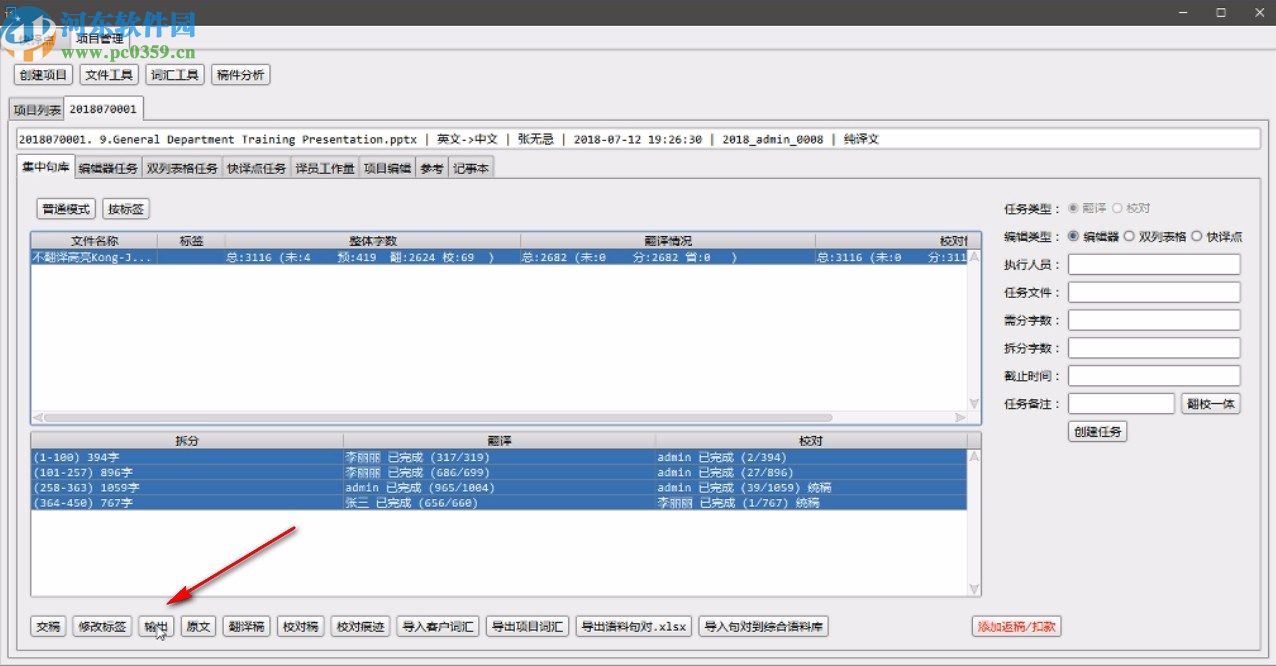
Task: Open the 双列表格任务 tab
Action: click(x=182, y=168)
